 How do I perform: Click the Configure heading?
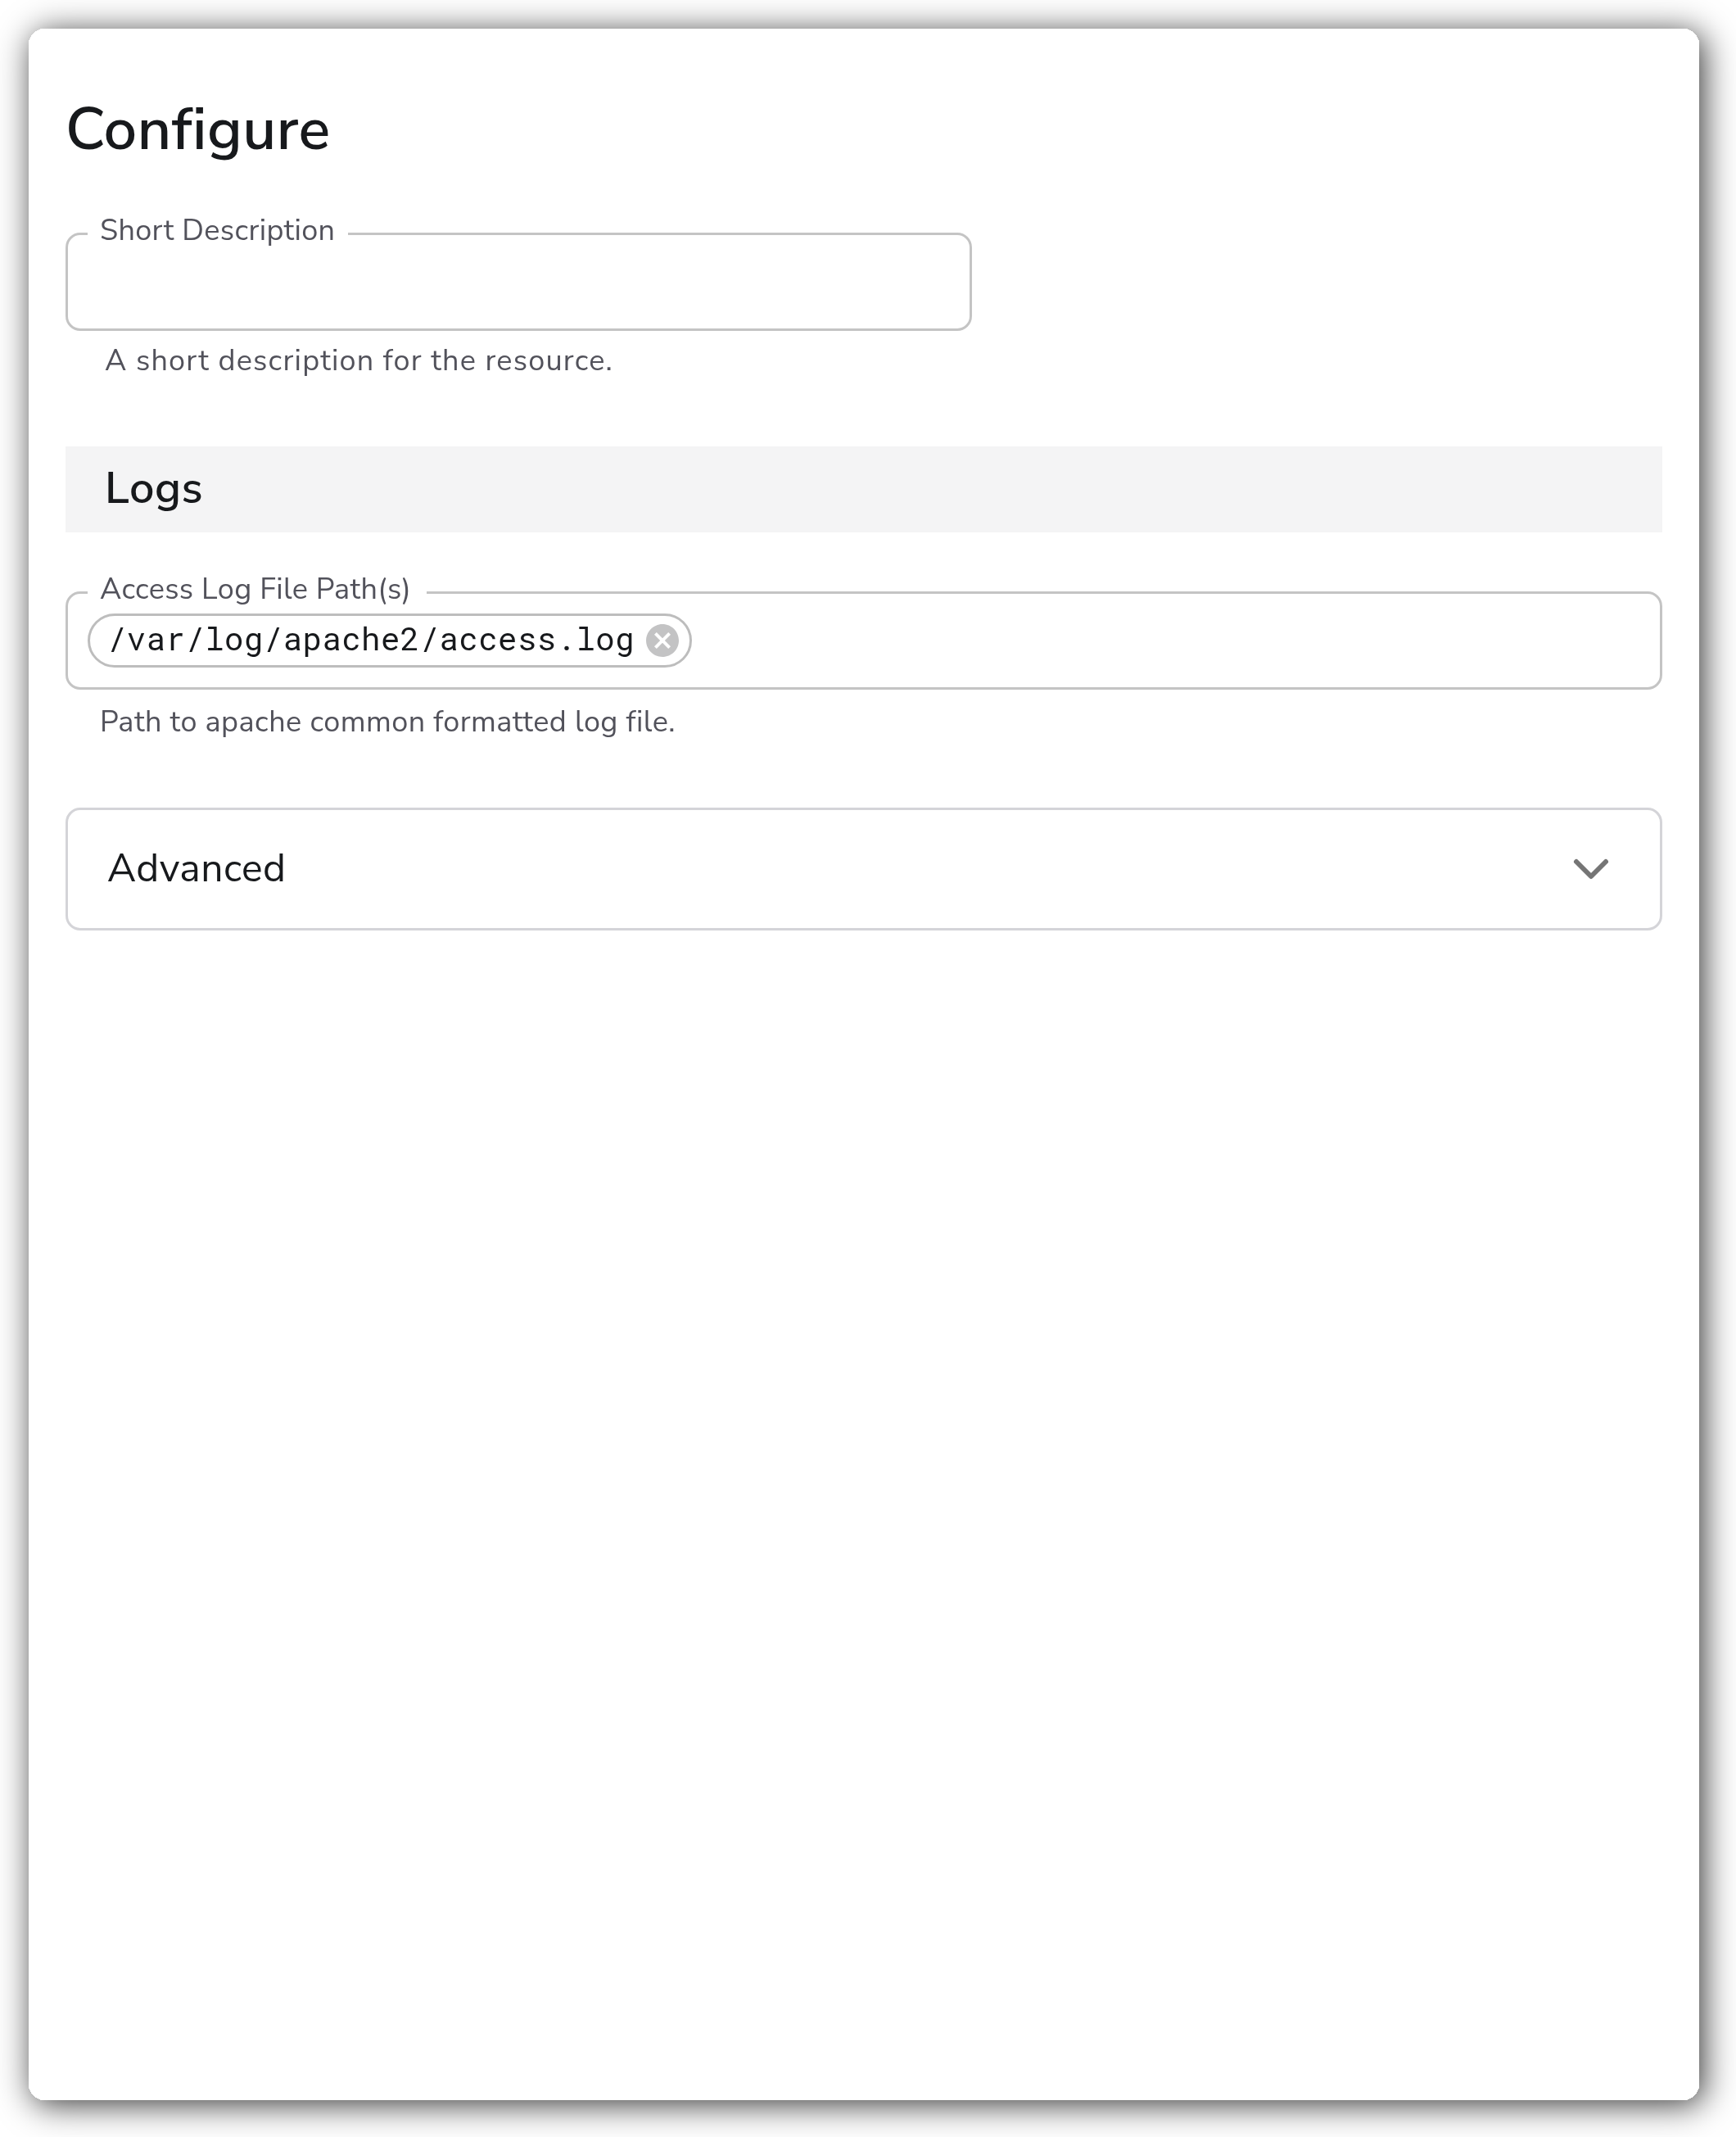tap(198, 130)
